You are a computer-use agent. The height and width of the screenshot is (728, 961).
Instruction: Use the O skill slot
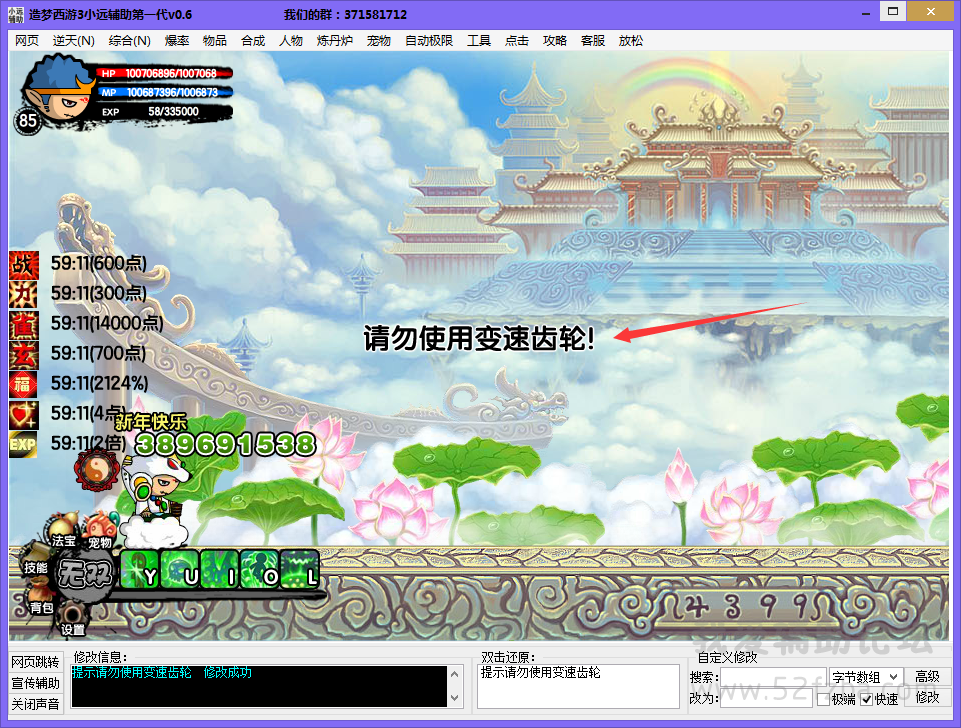[x=259, y=569]
